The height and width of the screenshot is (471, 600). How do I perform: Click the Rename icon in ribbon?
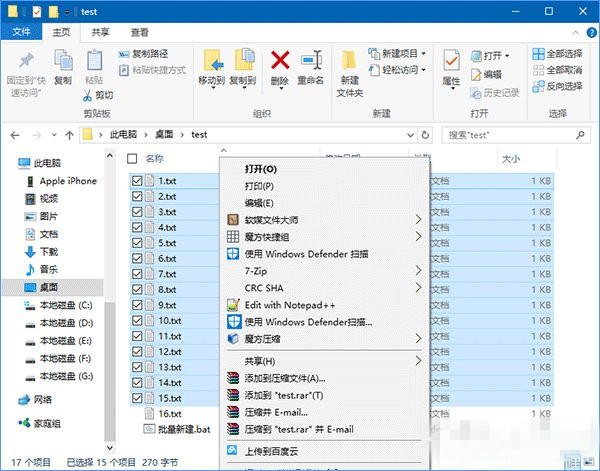(312, 62)
